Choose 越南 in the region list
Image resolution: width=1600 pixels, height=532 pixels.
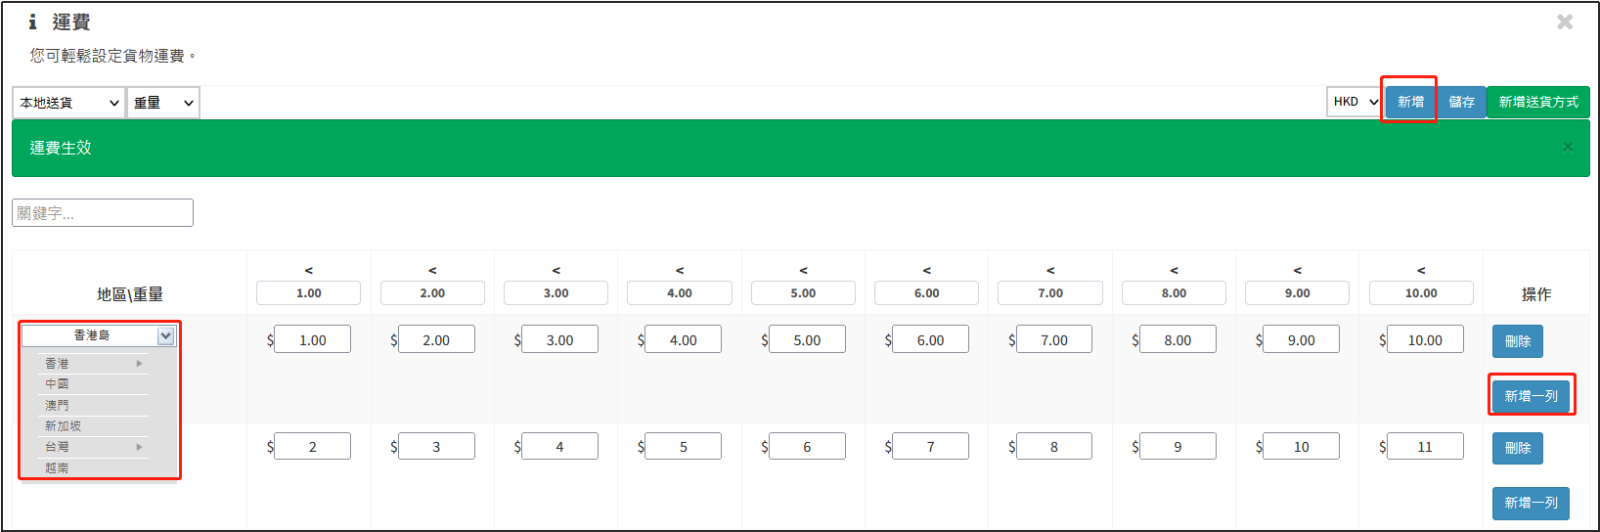click(x=57, y=468)
